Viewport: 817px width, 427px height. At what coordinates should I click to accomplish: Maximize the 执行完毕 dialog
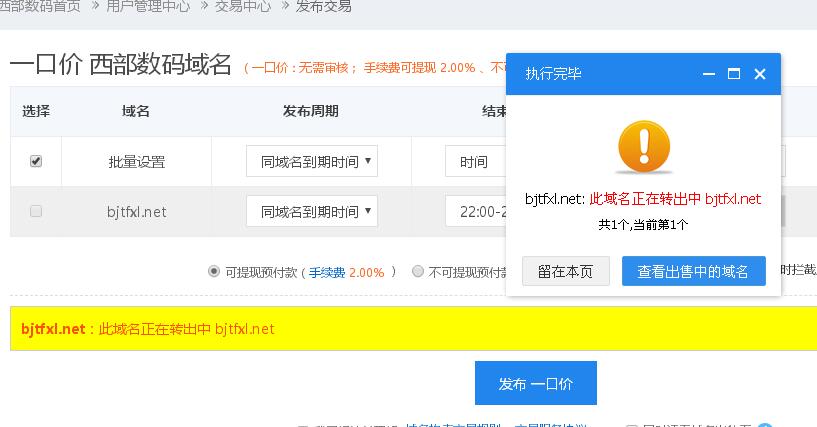click(734, 74)
